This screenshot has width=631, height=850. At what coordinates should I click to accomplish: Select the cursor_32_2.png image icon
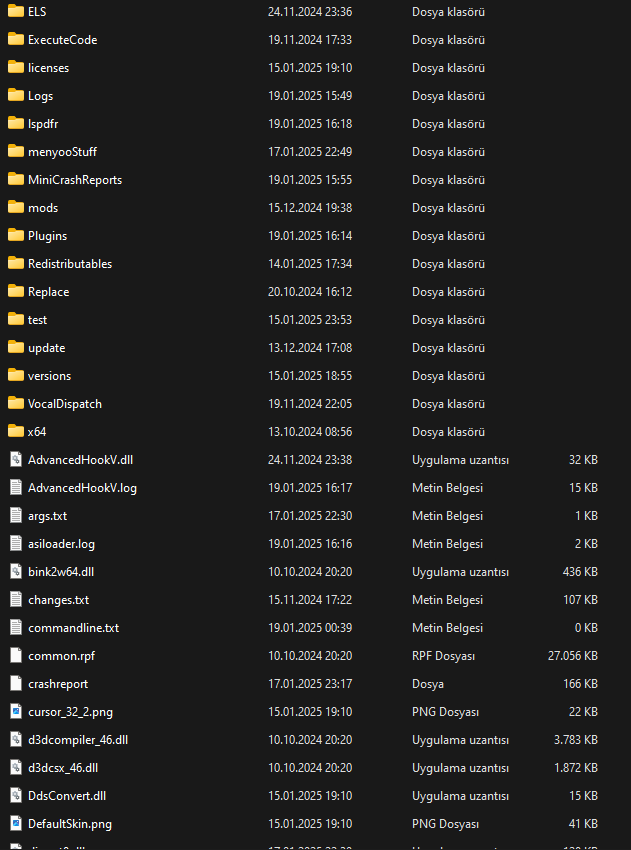[15, 712]
